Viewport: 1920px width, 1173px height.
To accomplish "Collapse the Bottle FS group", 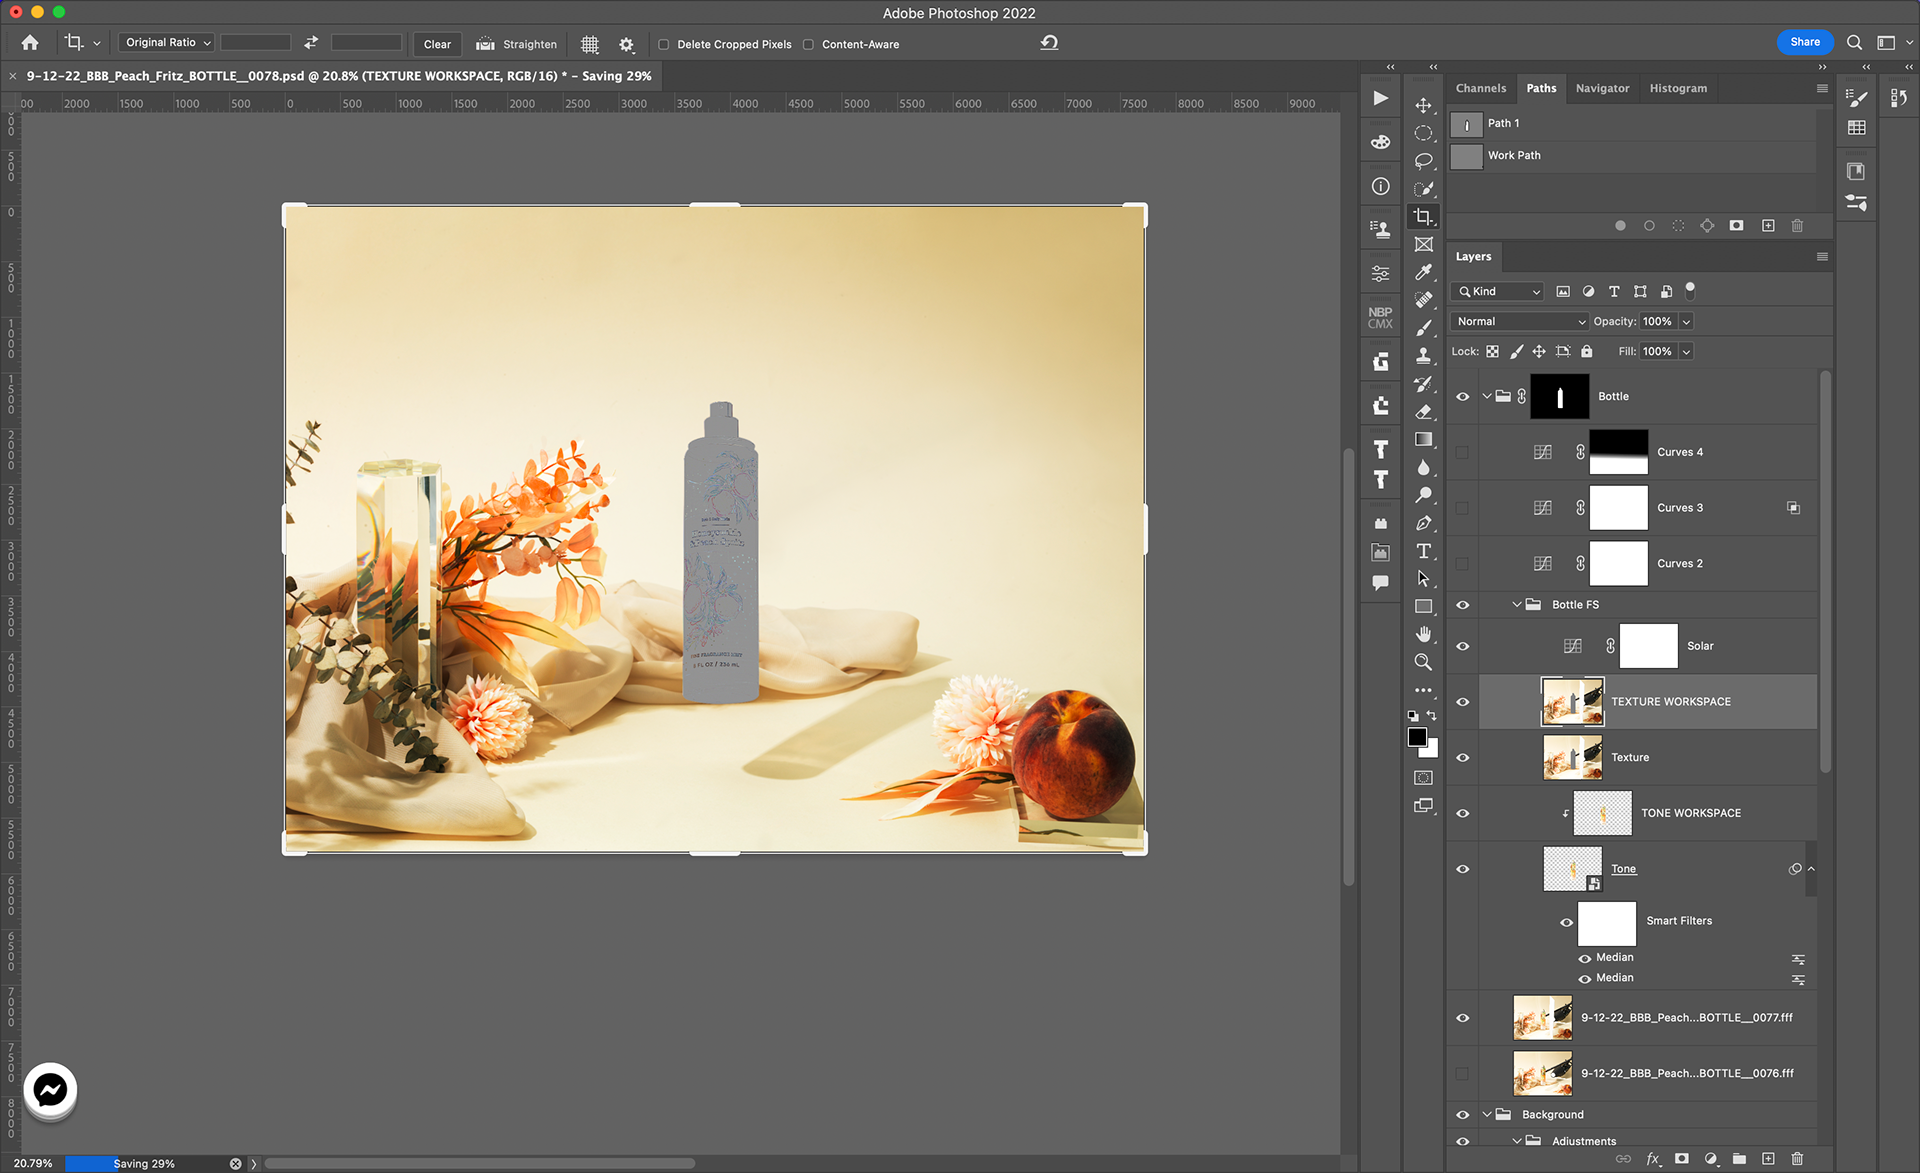I will [x=1517, y=605].
